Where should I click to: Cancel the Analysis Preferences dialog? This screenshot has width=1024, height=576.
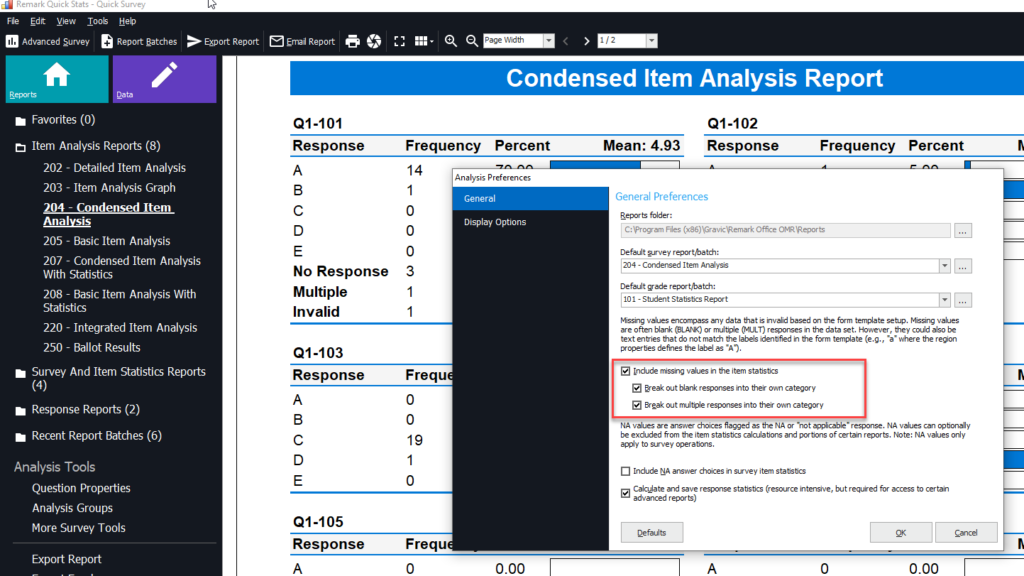click(966, 532)
